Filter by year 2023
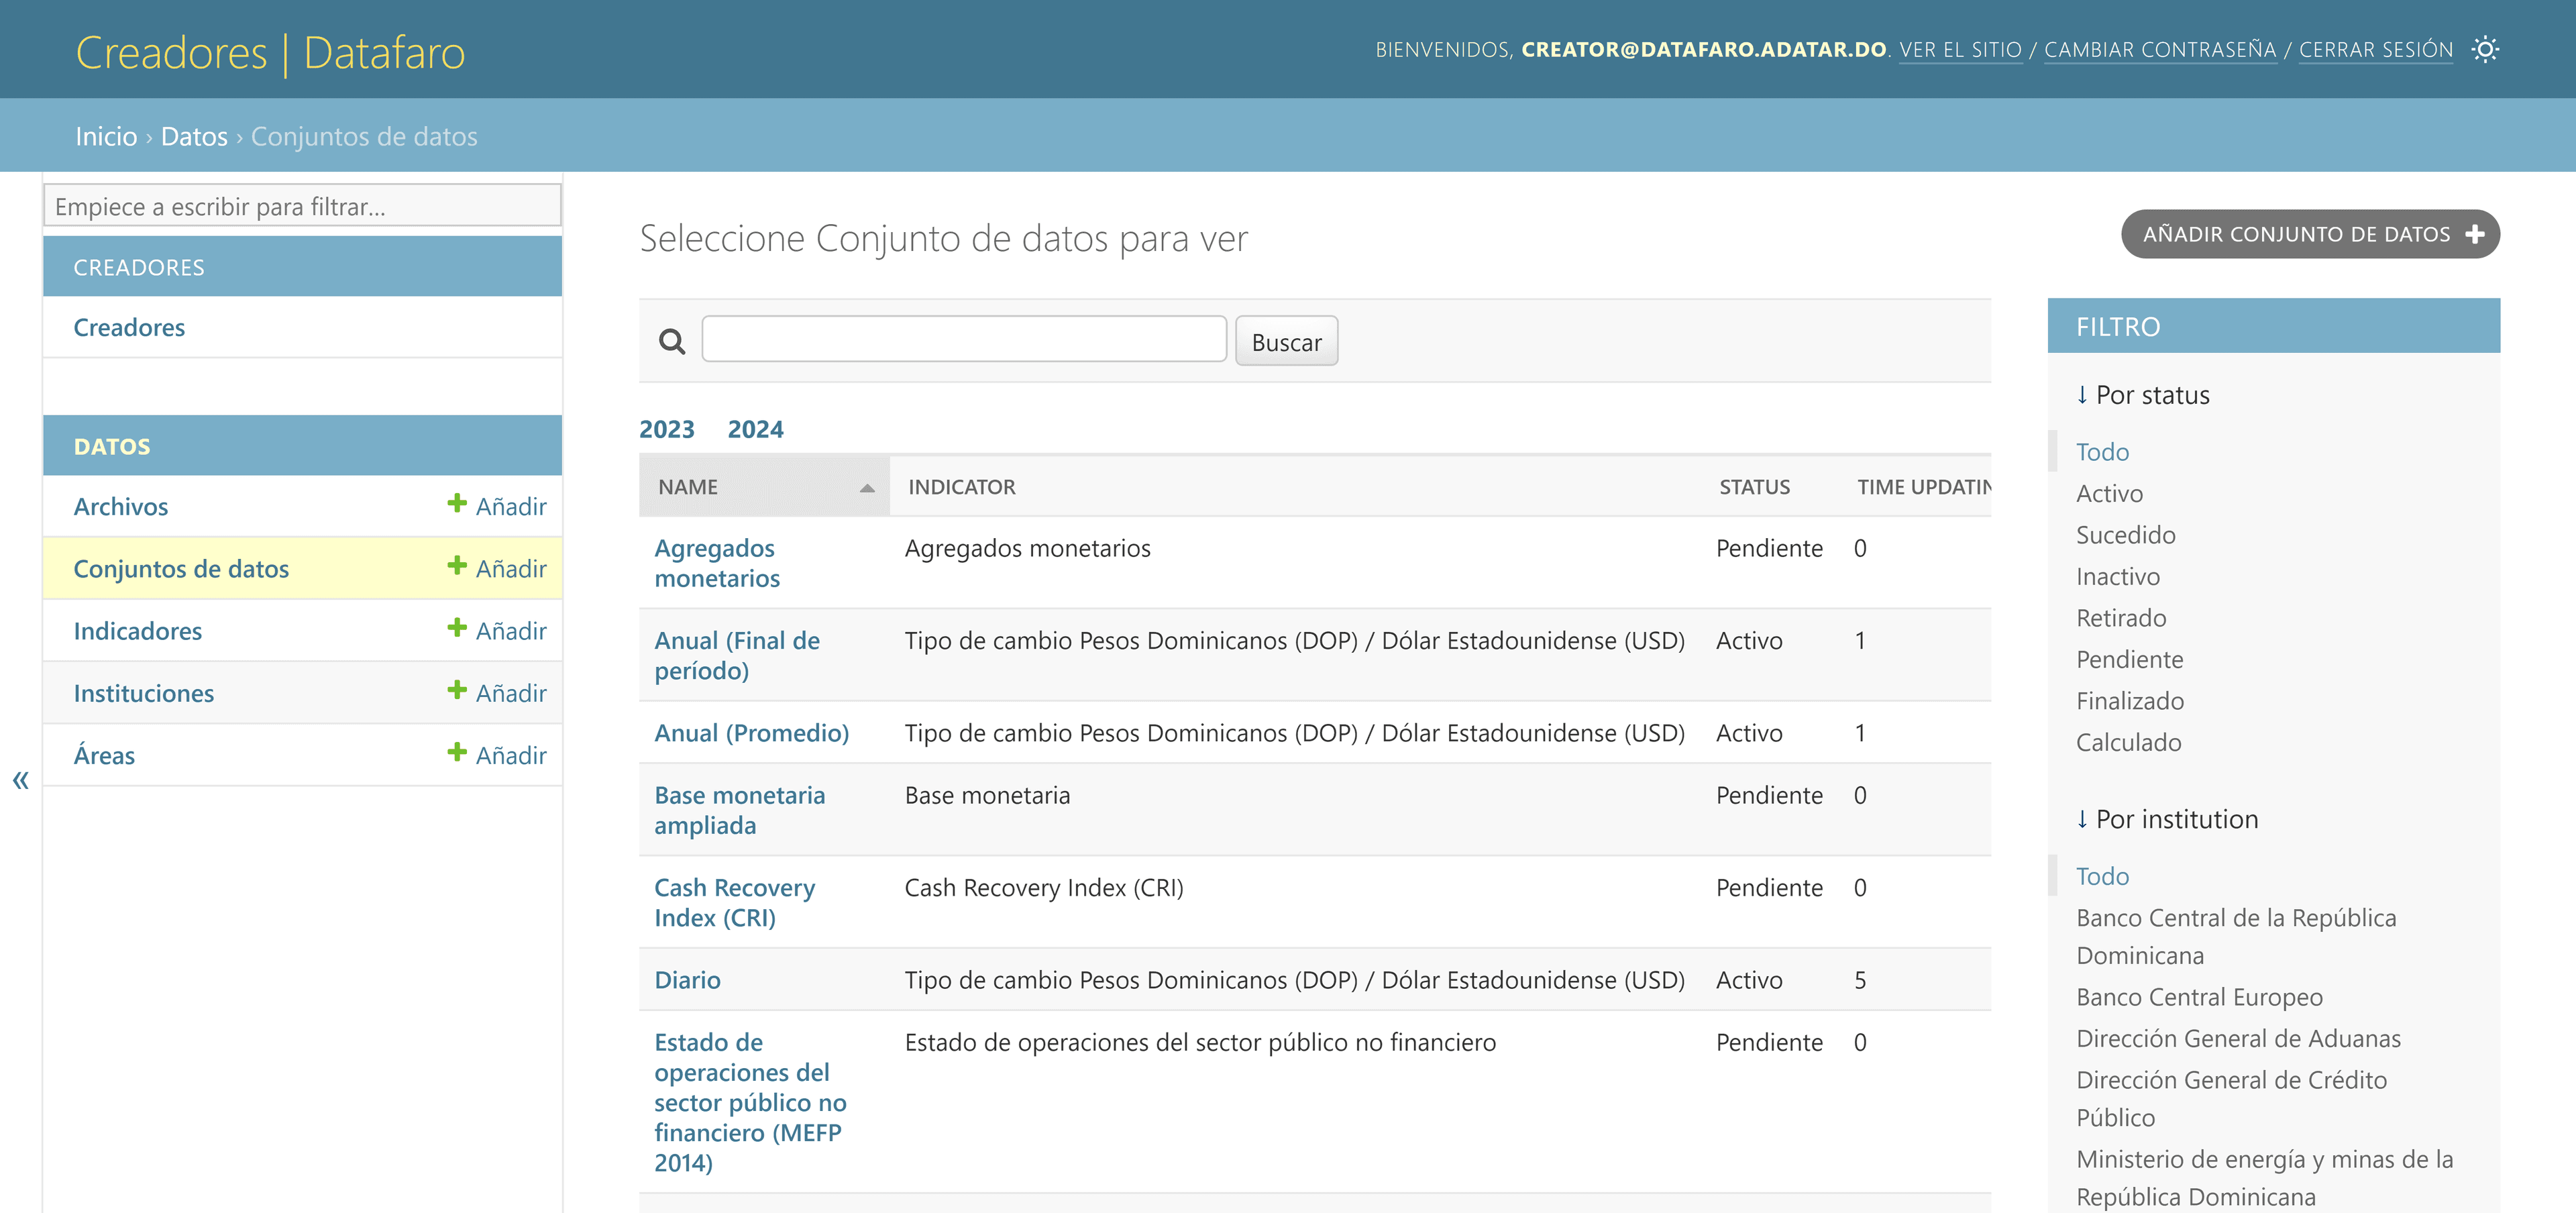This screenshot has width=2576, height=1213. 667,429
